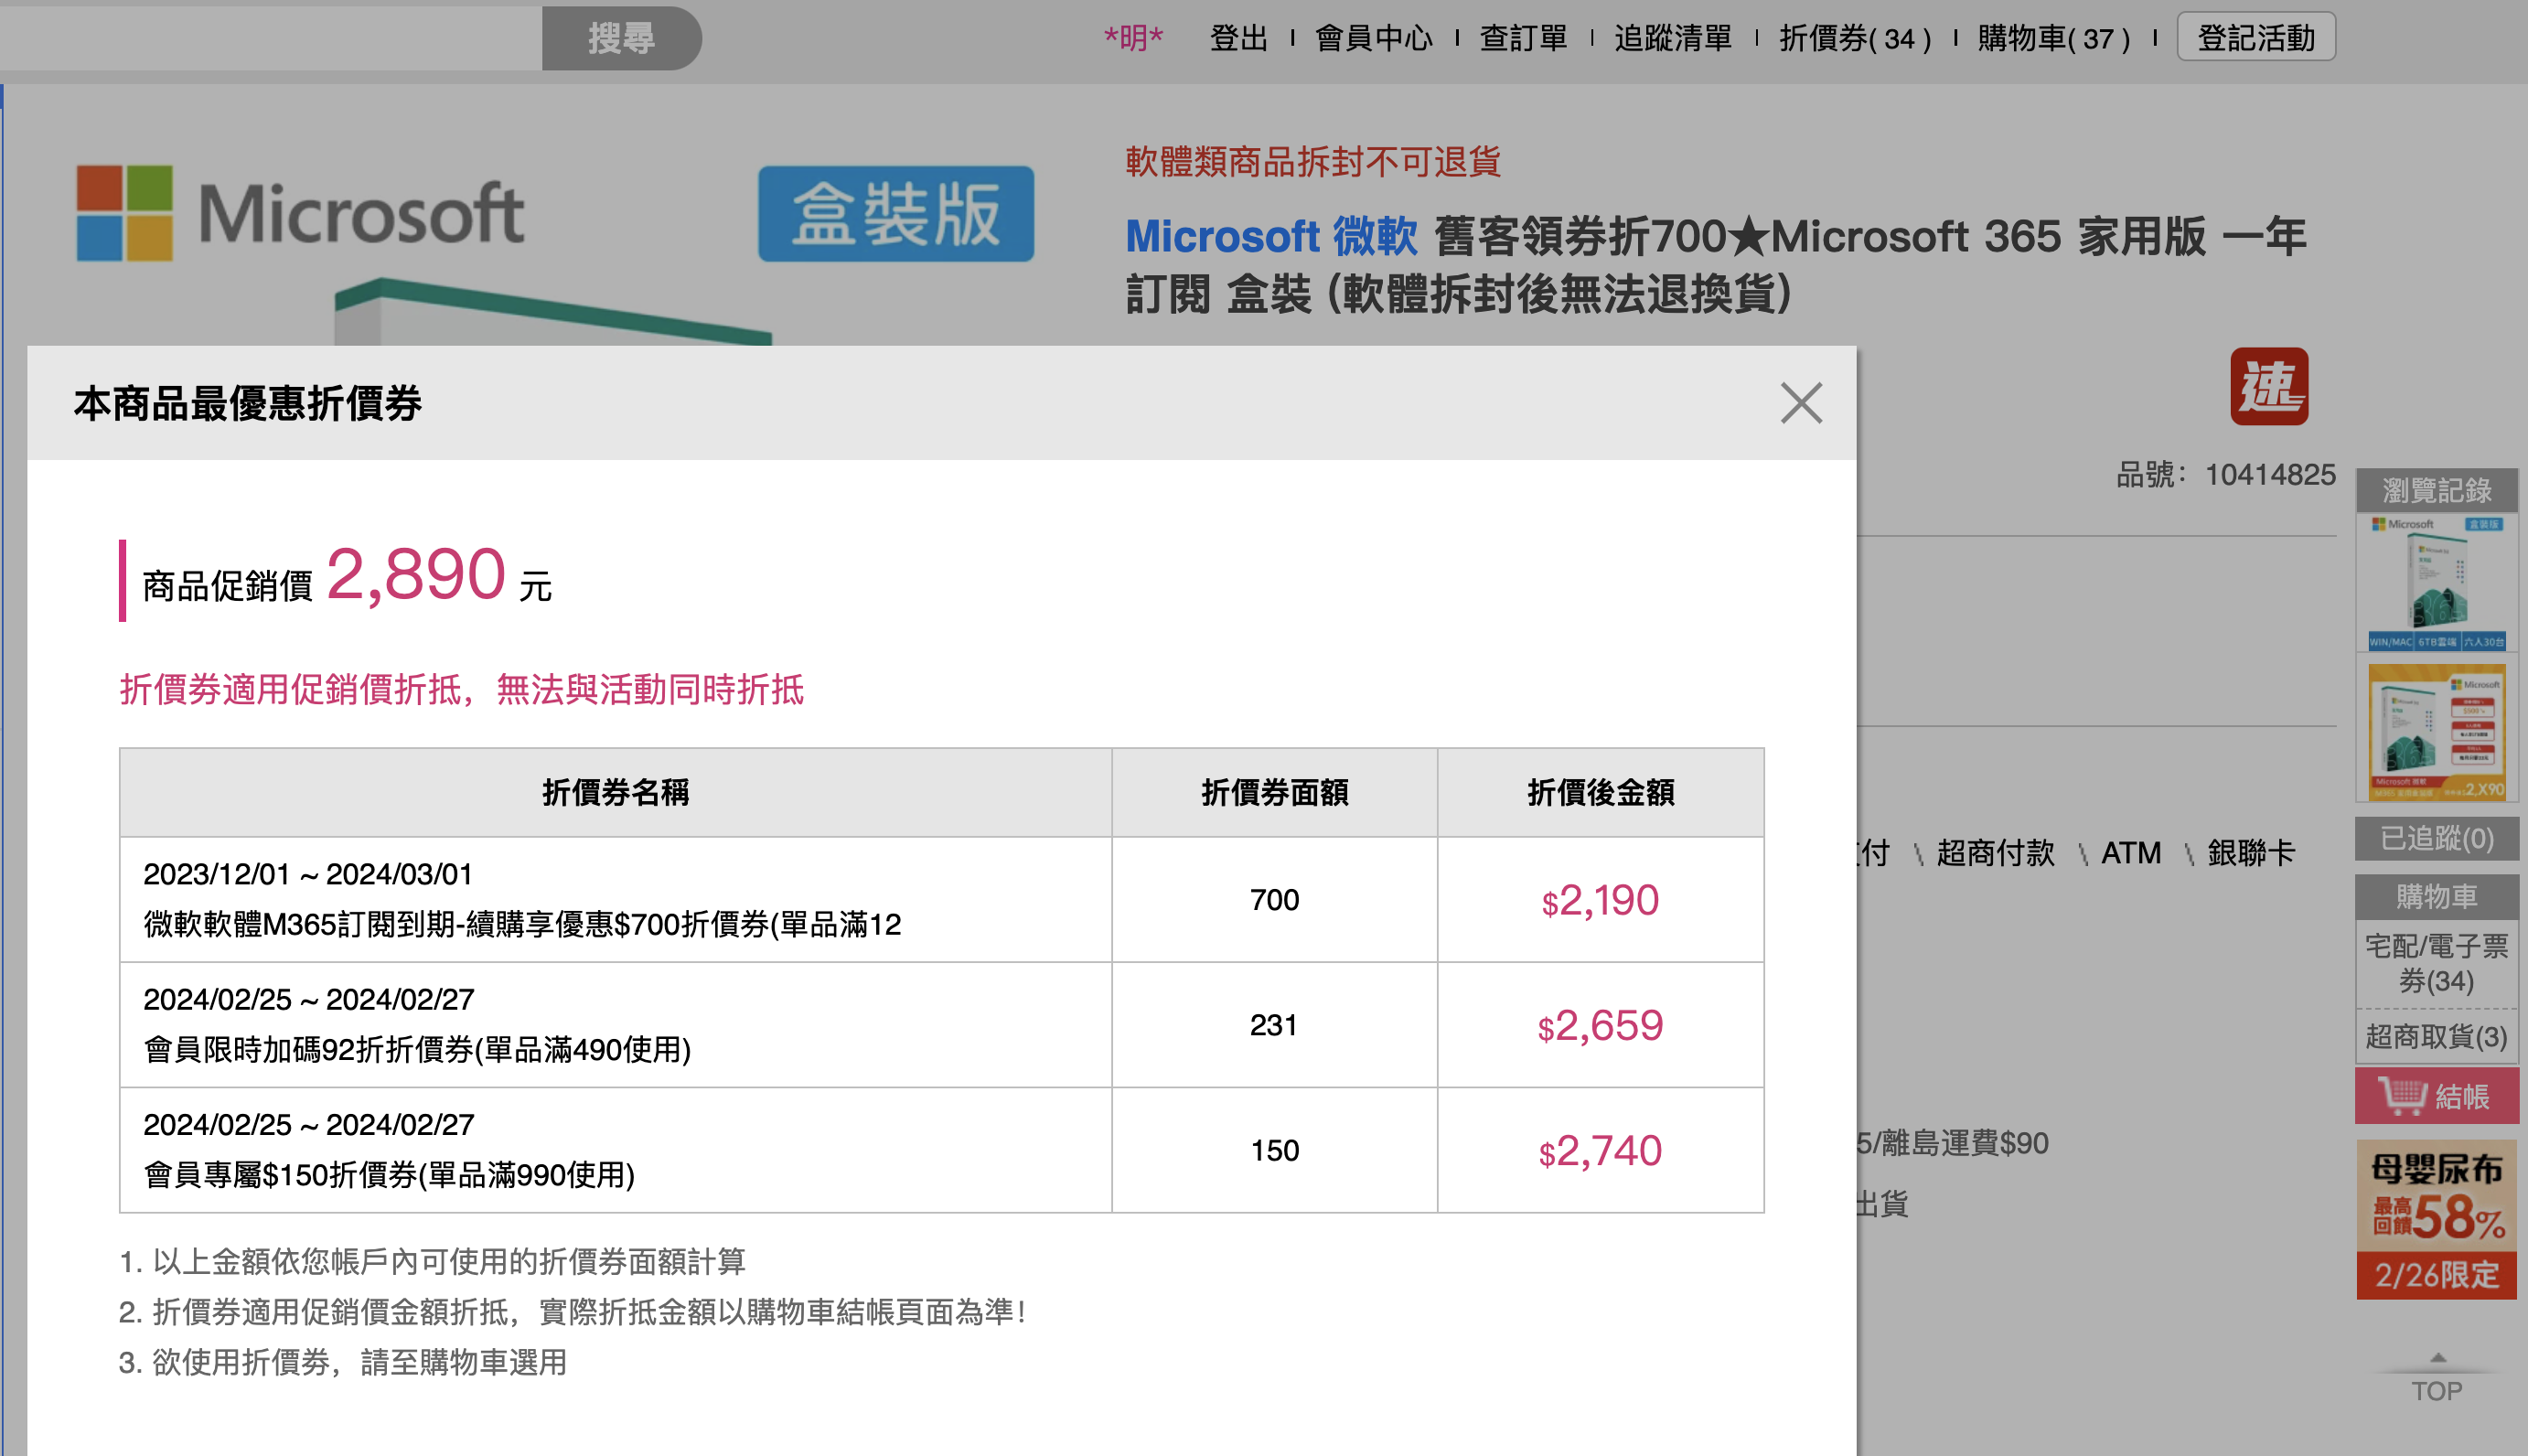Click the 本商品最優惠折價券 dialog title
Screen dimensions: 2528x1456
click(247, 403)
